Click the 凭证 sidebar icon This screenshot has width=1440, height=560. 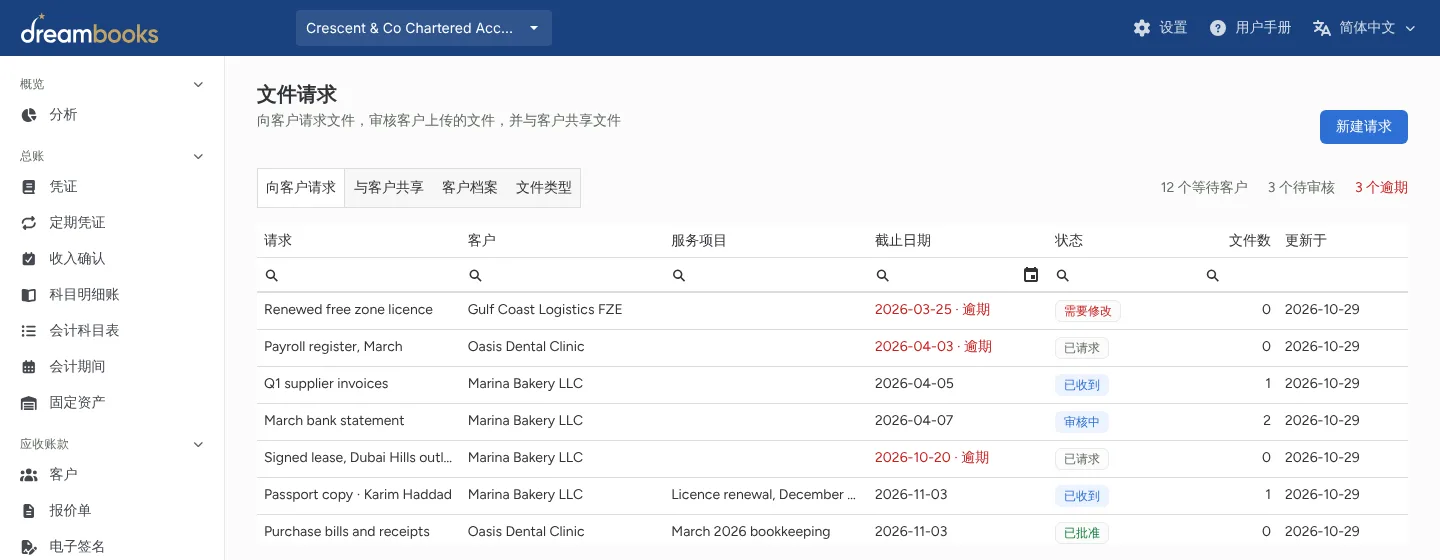(x=29, y=187)
